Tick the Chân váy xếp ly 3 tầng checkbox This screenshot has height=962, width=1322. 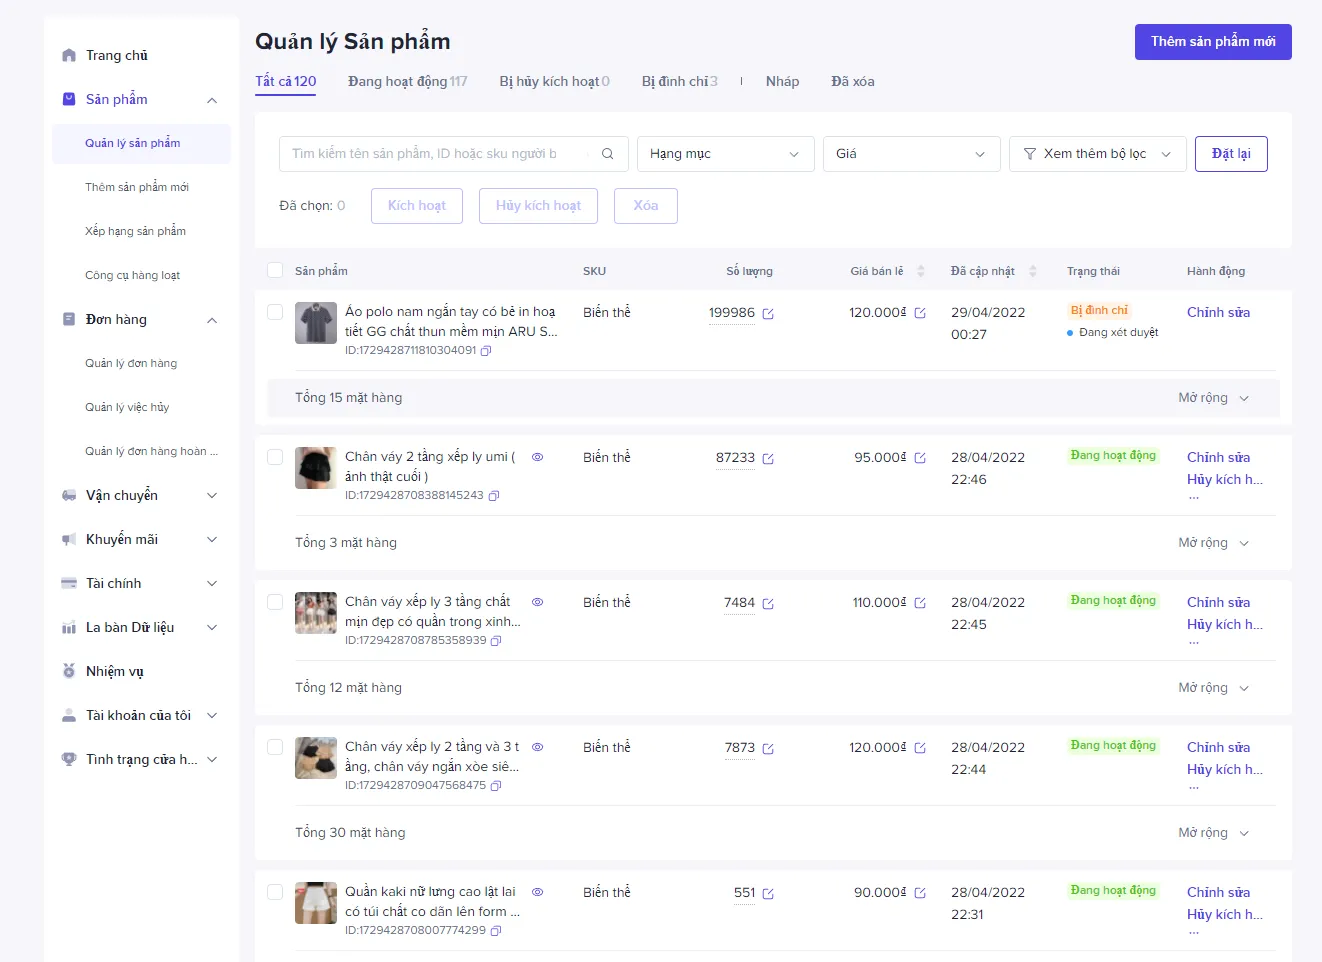click(275, 602)
